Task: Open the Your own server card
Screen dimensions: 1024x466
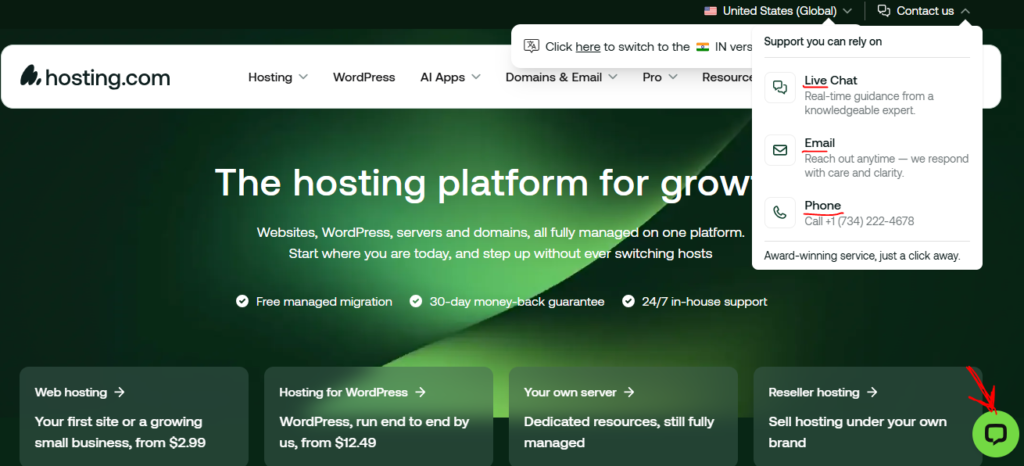Action: (x=623, y=416)
